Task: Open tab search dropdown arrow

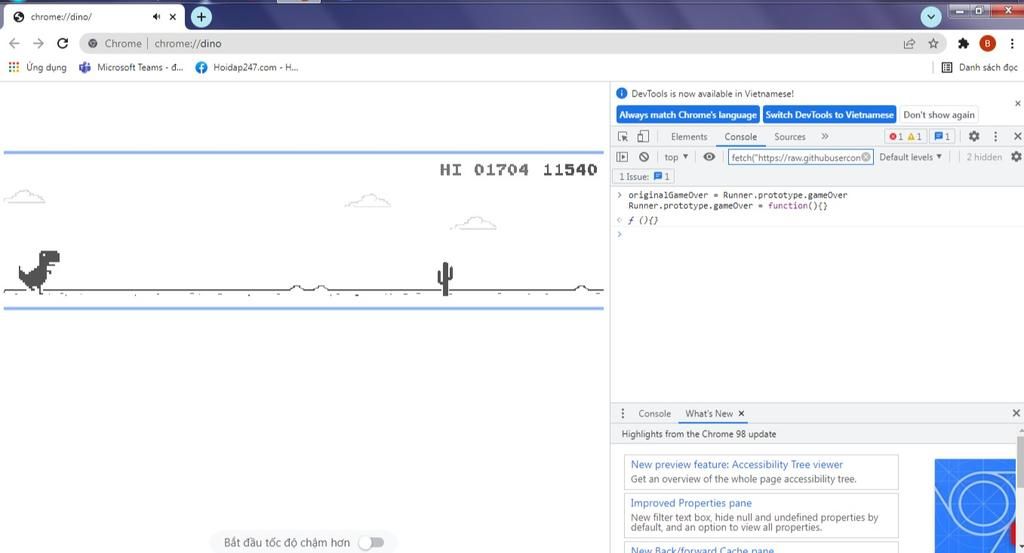Action: (931, 17)
